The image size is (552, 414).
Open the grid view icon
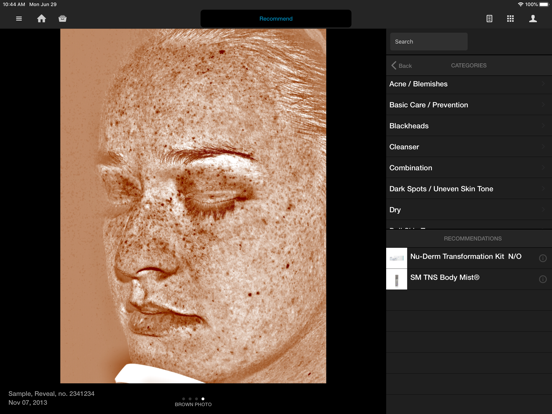[510, 19]
